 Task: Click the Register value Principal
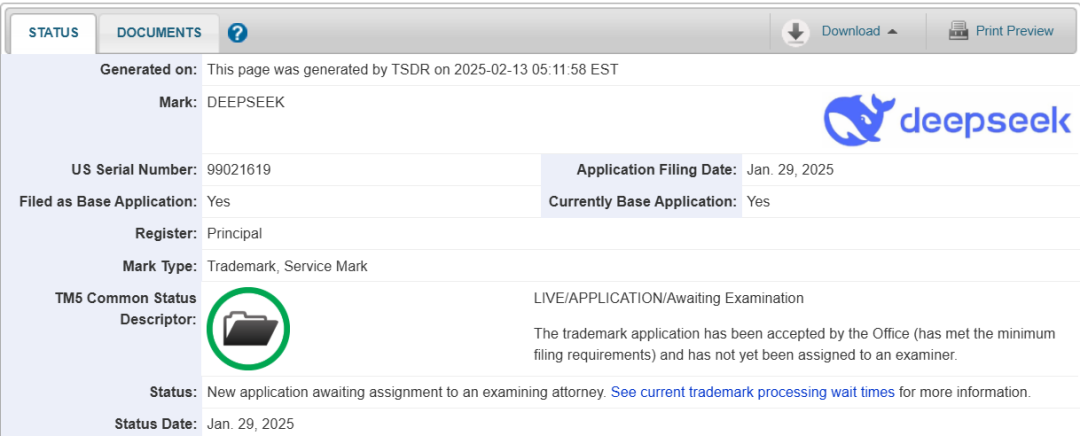pyautogui.click(x=235, y=233)
